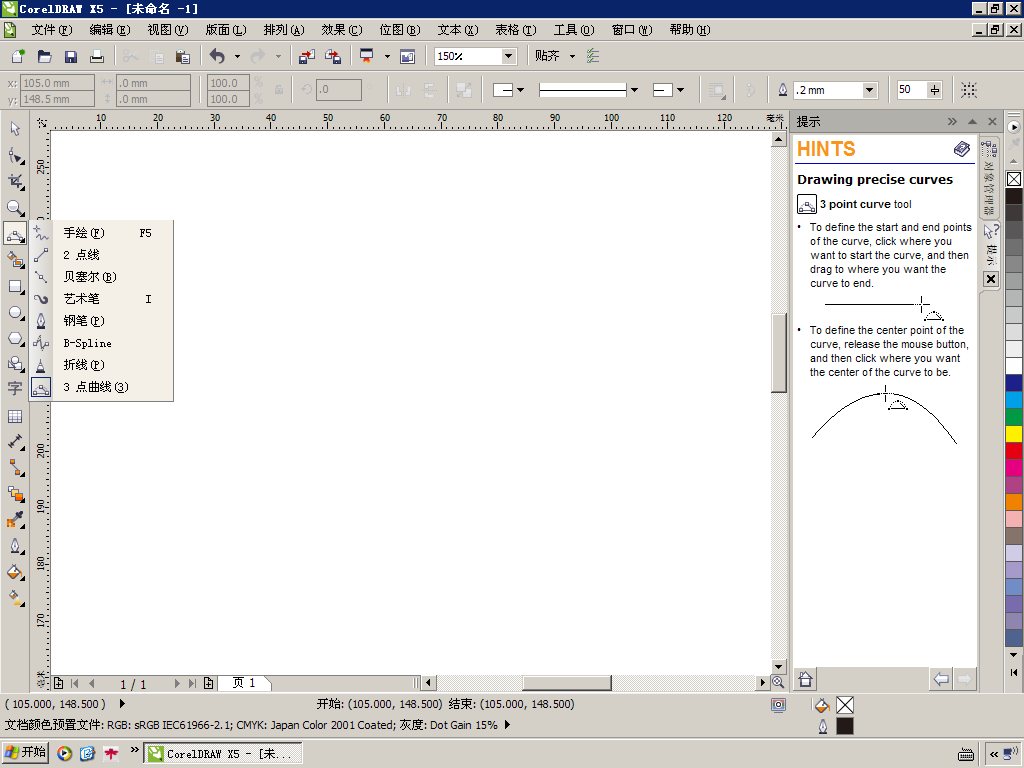Click the freehand smoothing value field 50
Screen dimensions: 1024x768
[x=912, y=90]
